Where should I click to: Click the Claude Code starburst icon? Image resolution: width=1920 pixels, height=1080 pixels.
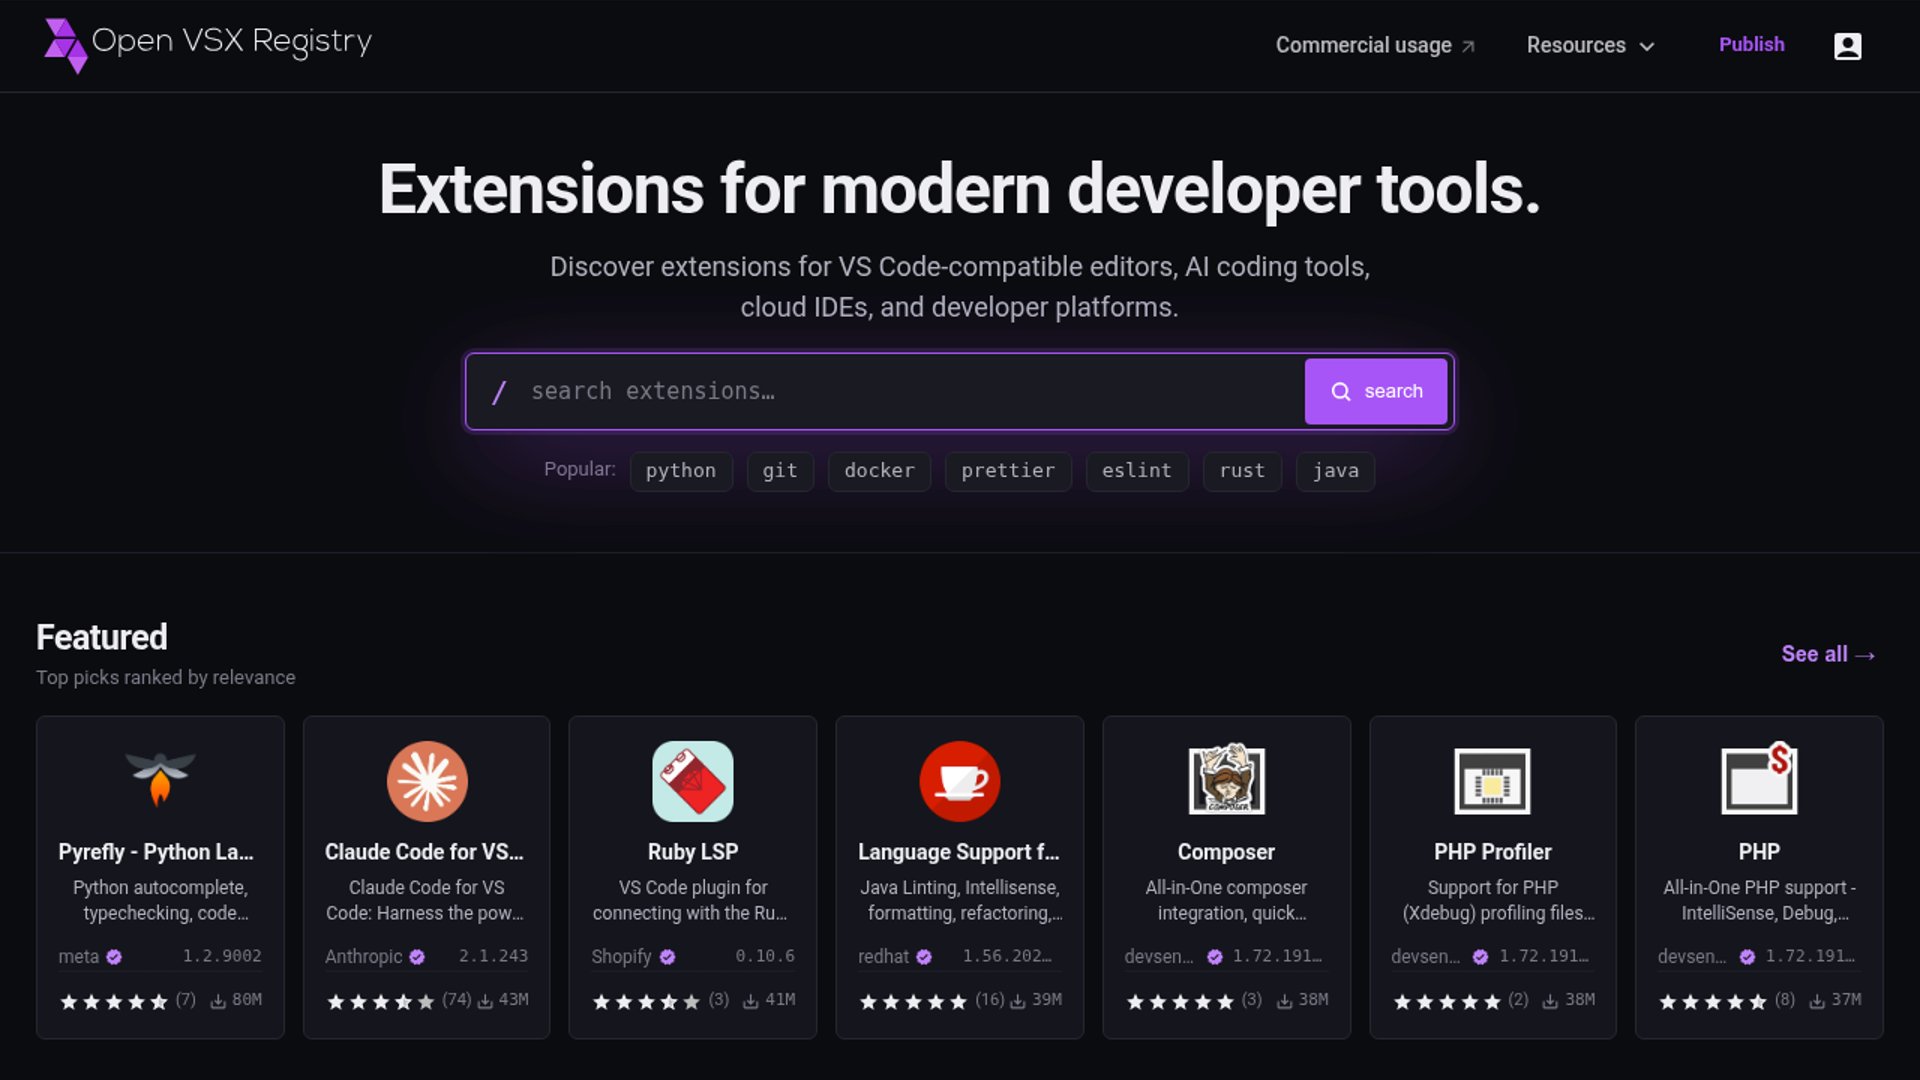pyautogui.click(x=427, y=781)
